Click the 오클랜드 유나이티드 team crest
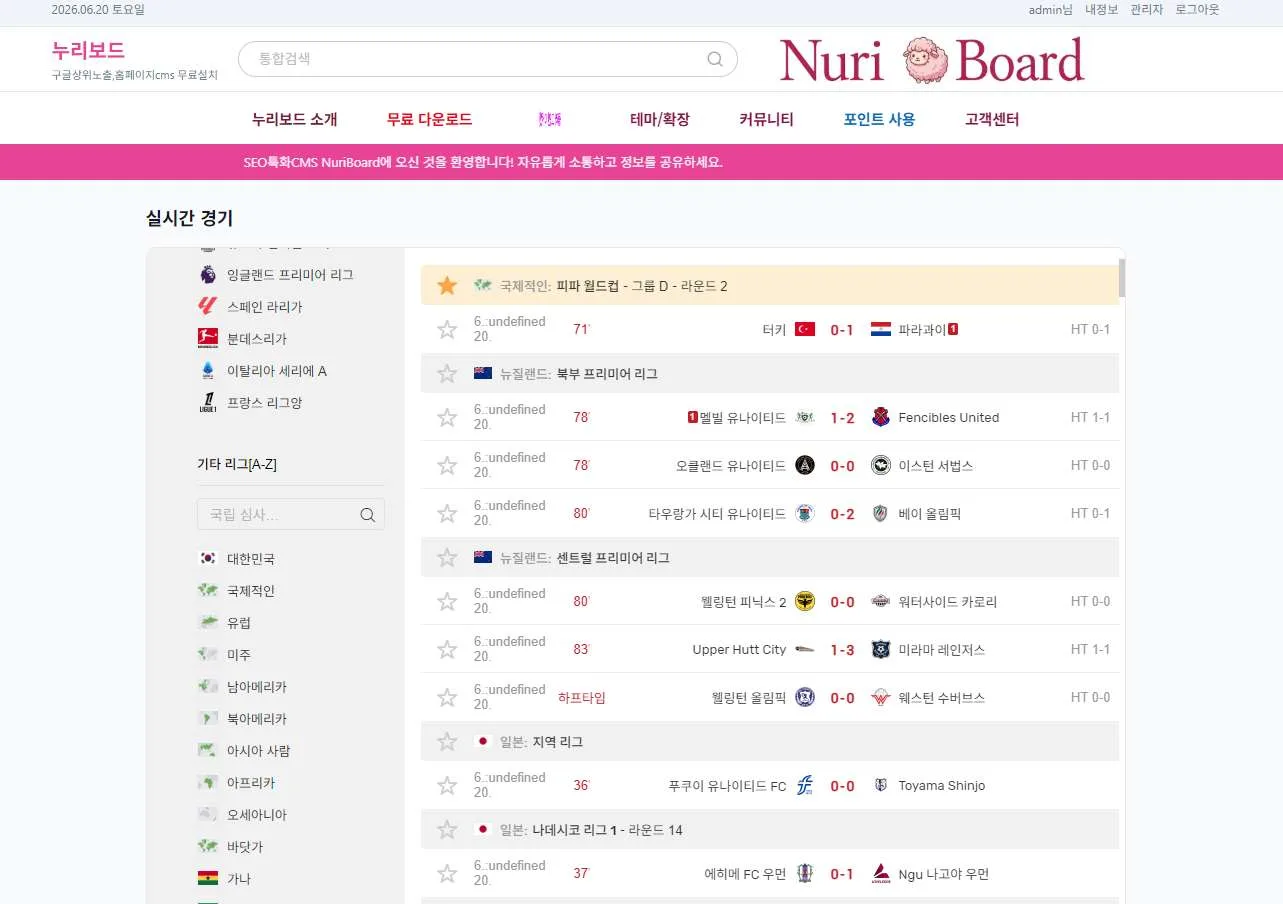Viewport: 1283px width, 904px height. pos(805,465)
